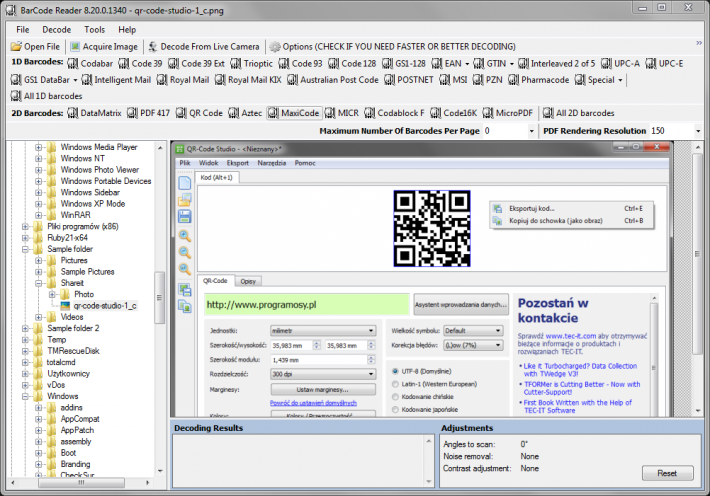The width and height of the screenshot is (710, 496).
Task: Click the folder tree horizontal scrollbar
Action: point(82,482)
